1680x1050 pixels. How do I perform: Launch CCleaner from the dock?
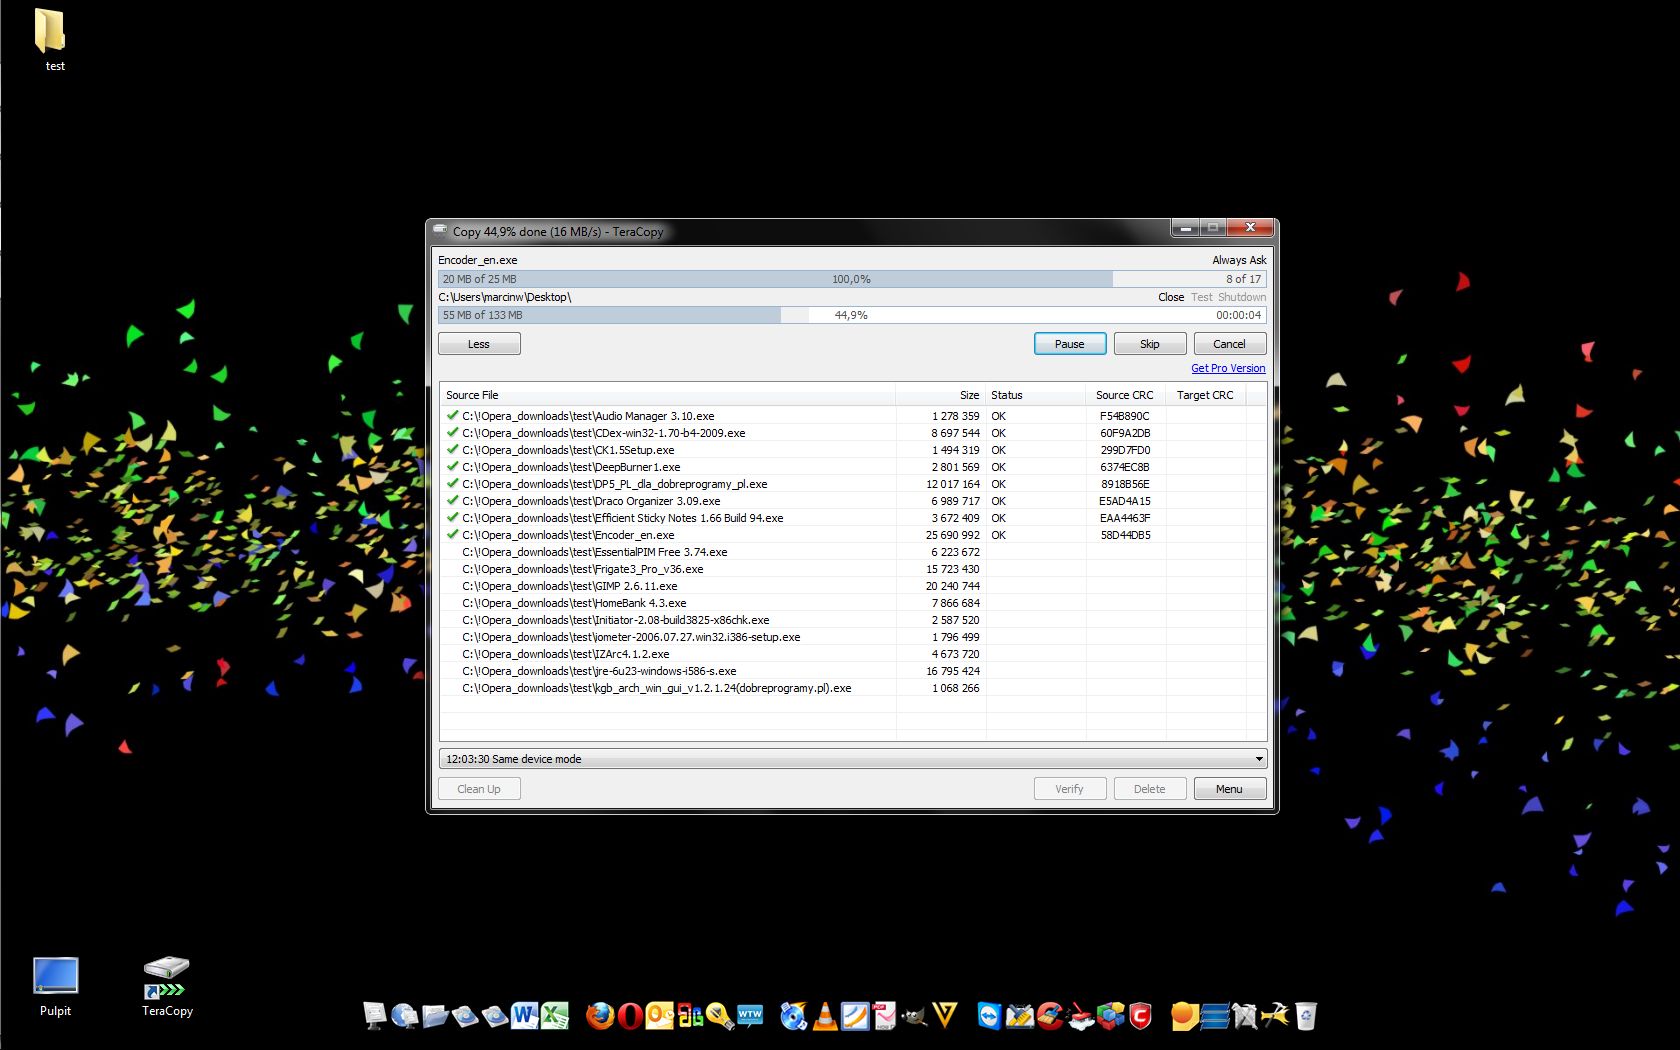coord(1050,1016)
